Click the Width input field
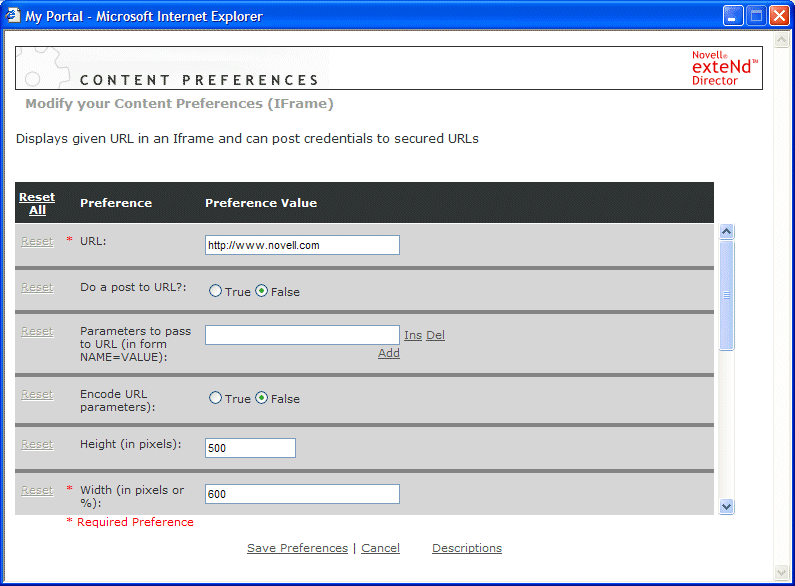The width and height of the screenshot is (795, 586). (x=302, y=494)
